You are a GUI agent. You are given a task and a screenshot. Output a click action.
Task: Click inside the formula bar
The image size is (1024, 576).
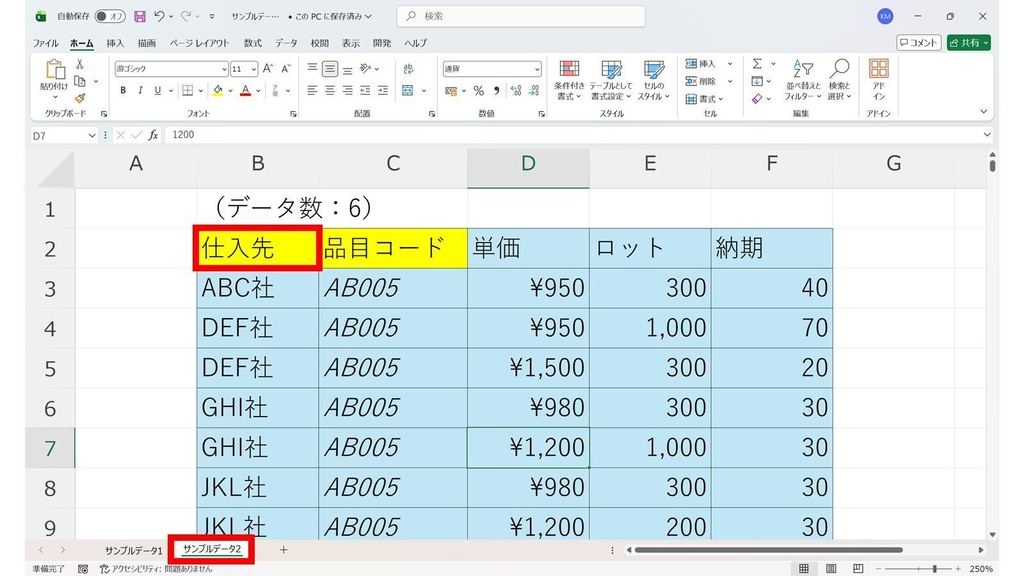click(300, 135)
